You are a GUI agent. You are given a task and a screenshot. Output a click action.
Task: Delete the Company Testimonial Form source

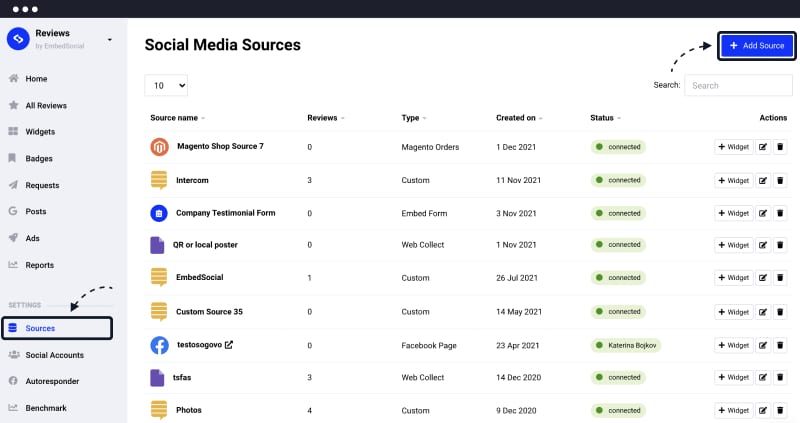click(x=780, y=213)
